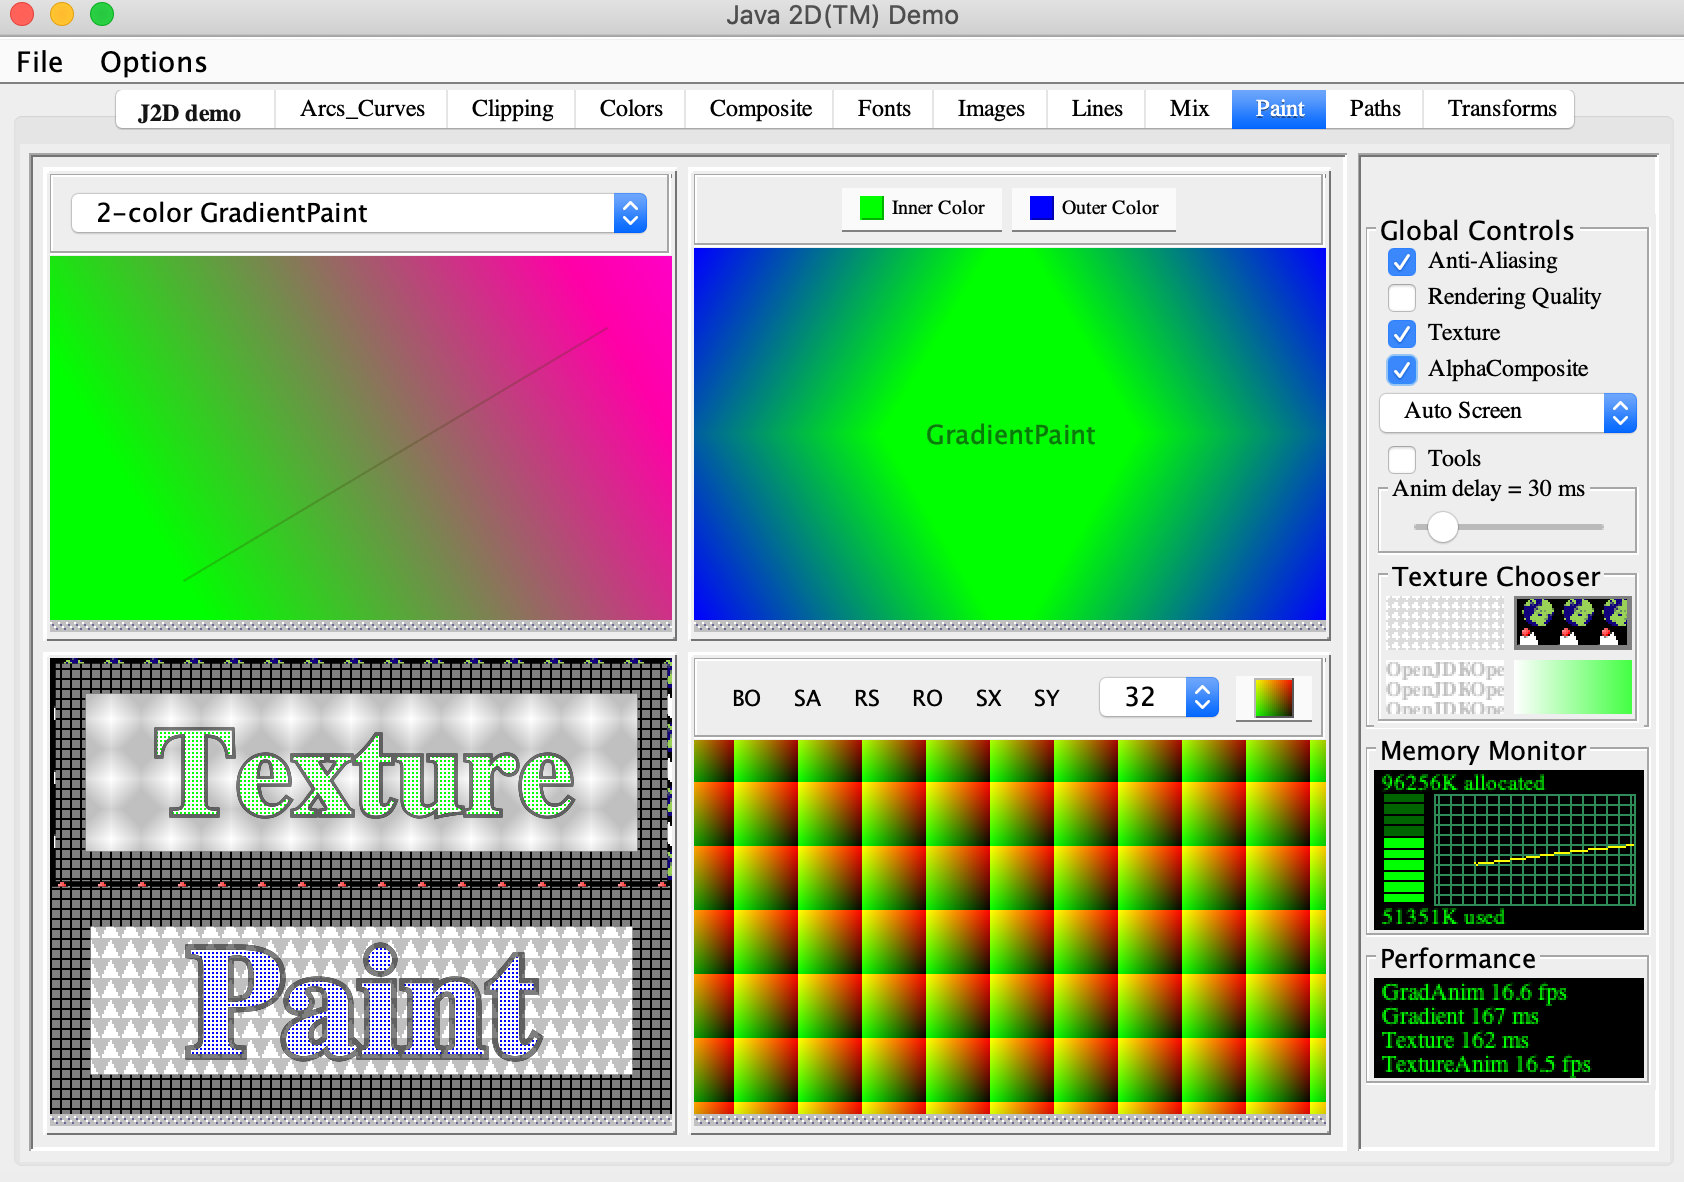This screenshot has width=1684, height=1182.
Task: Toggle the SX animation option
Action: pos(988,698)
